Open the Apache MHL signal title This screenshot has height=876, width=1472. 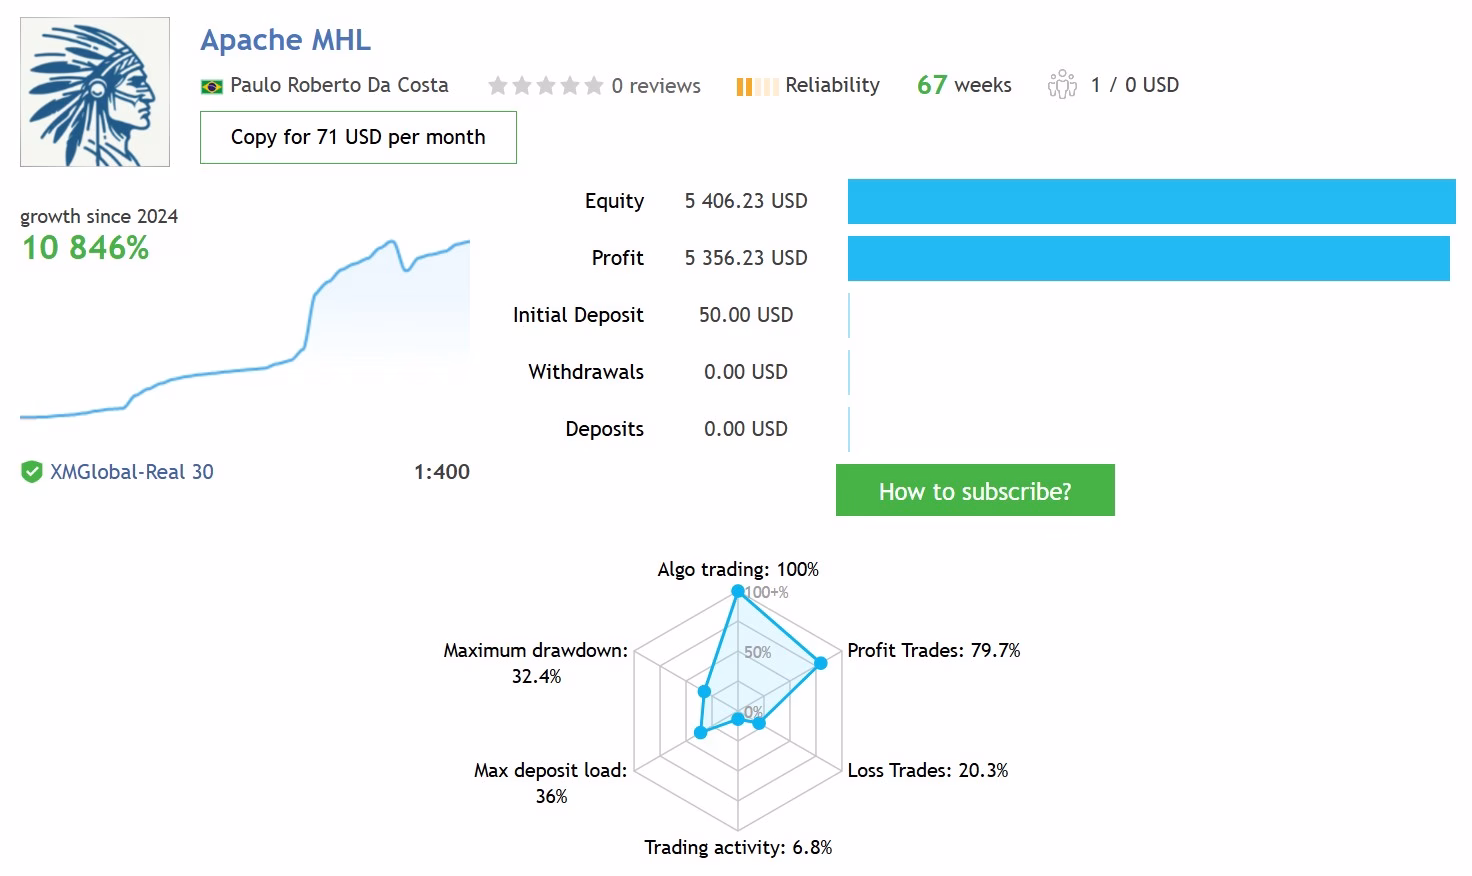(x=285, y=40)
